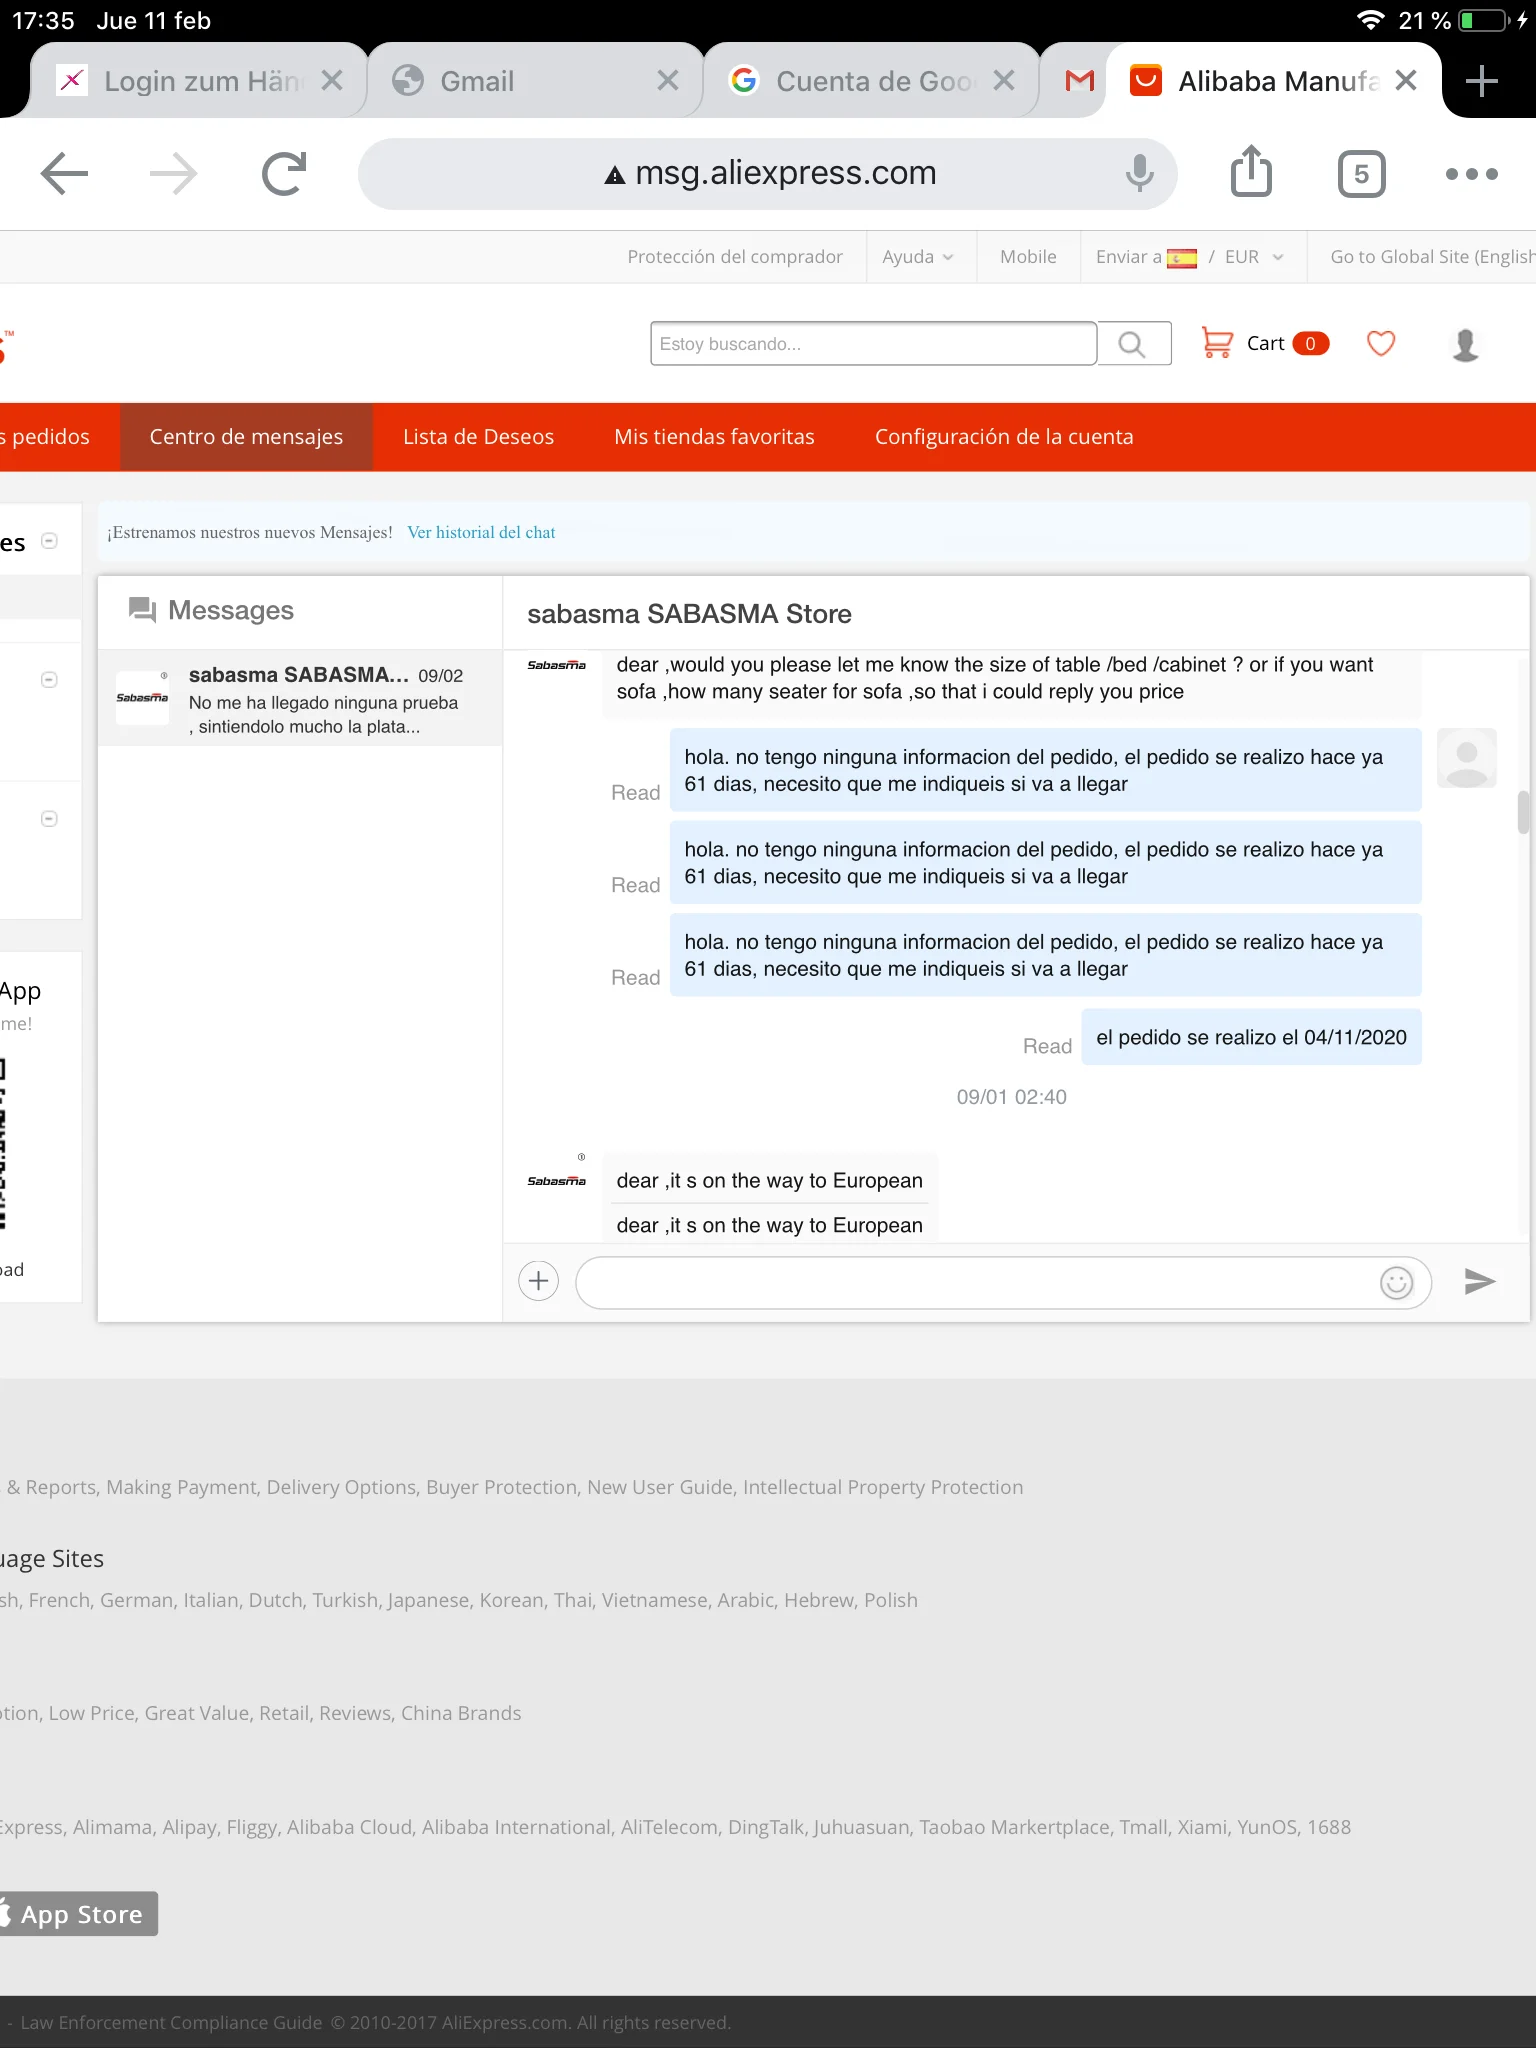Open the browser share icon
1536x2048 pixels.
[1251, 171]
